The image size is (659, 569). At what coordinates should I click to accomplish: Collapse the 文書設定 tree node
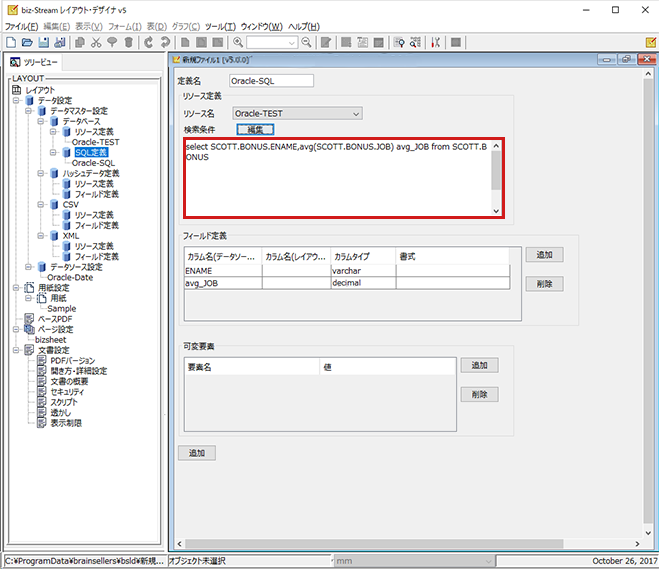pos(16,350)
